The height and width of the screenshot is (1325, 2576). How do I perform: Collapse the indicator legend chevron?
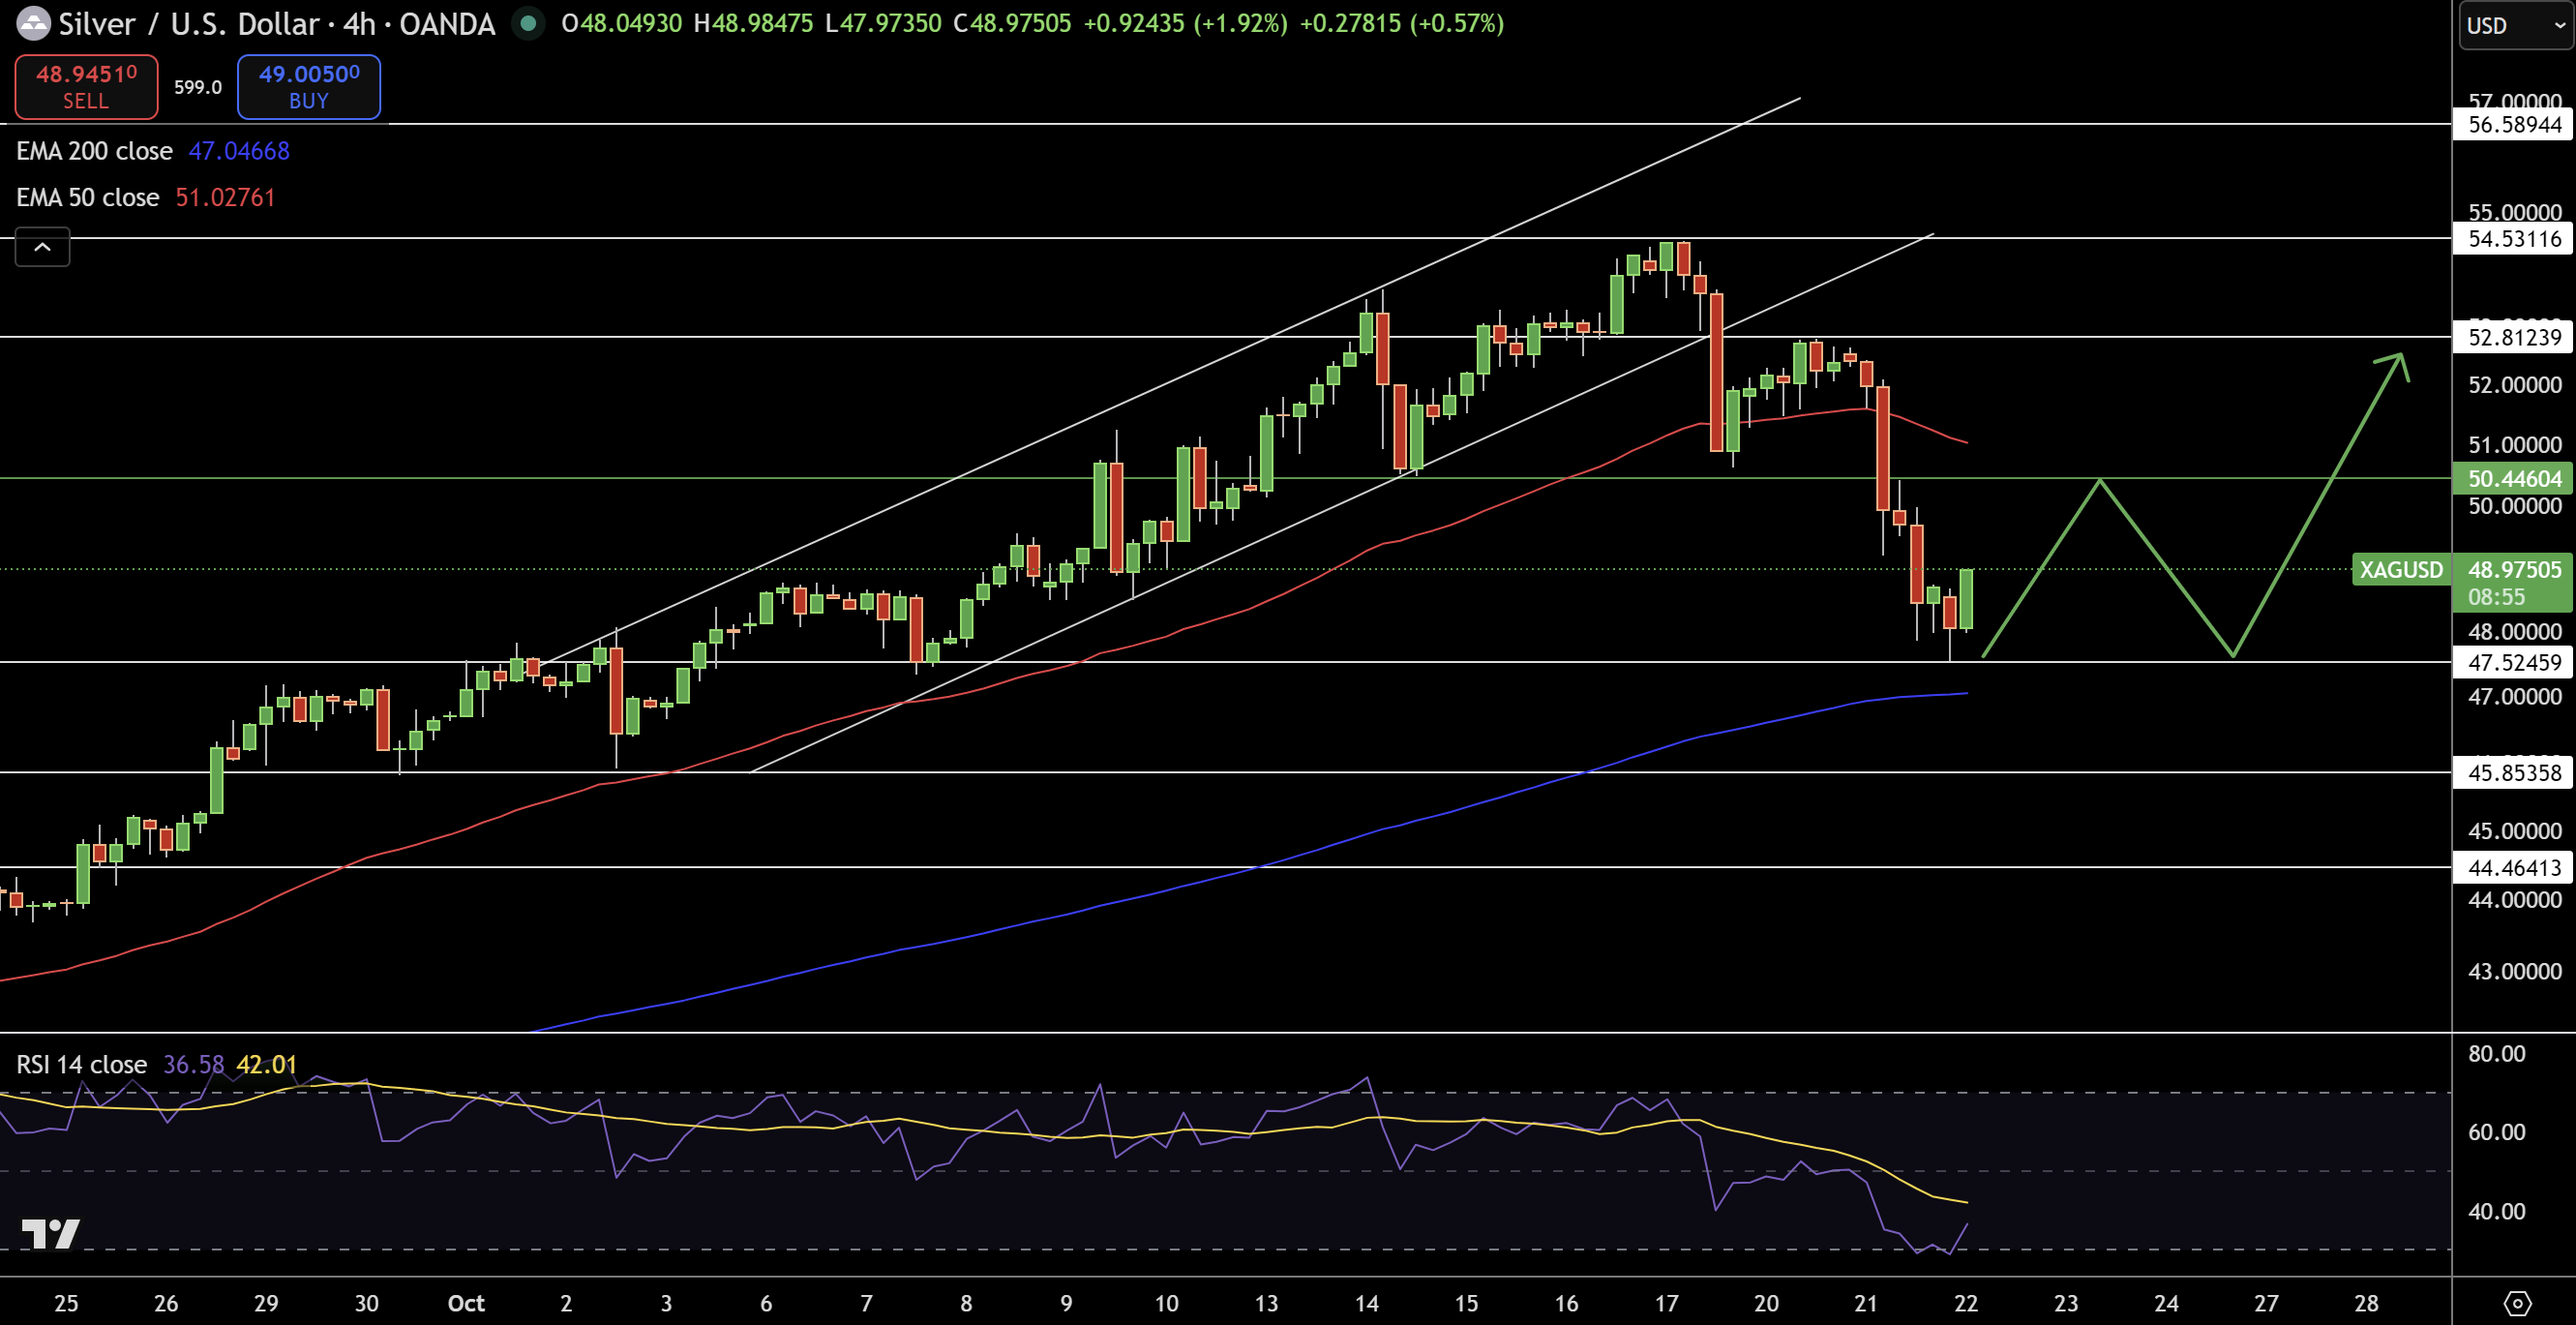pyautogui.click(x=42, y=247)
